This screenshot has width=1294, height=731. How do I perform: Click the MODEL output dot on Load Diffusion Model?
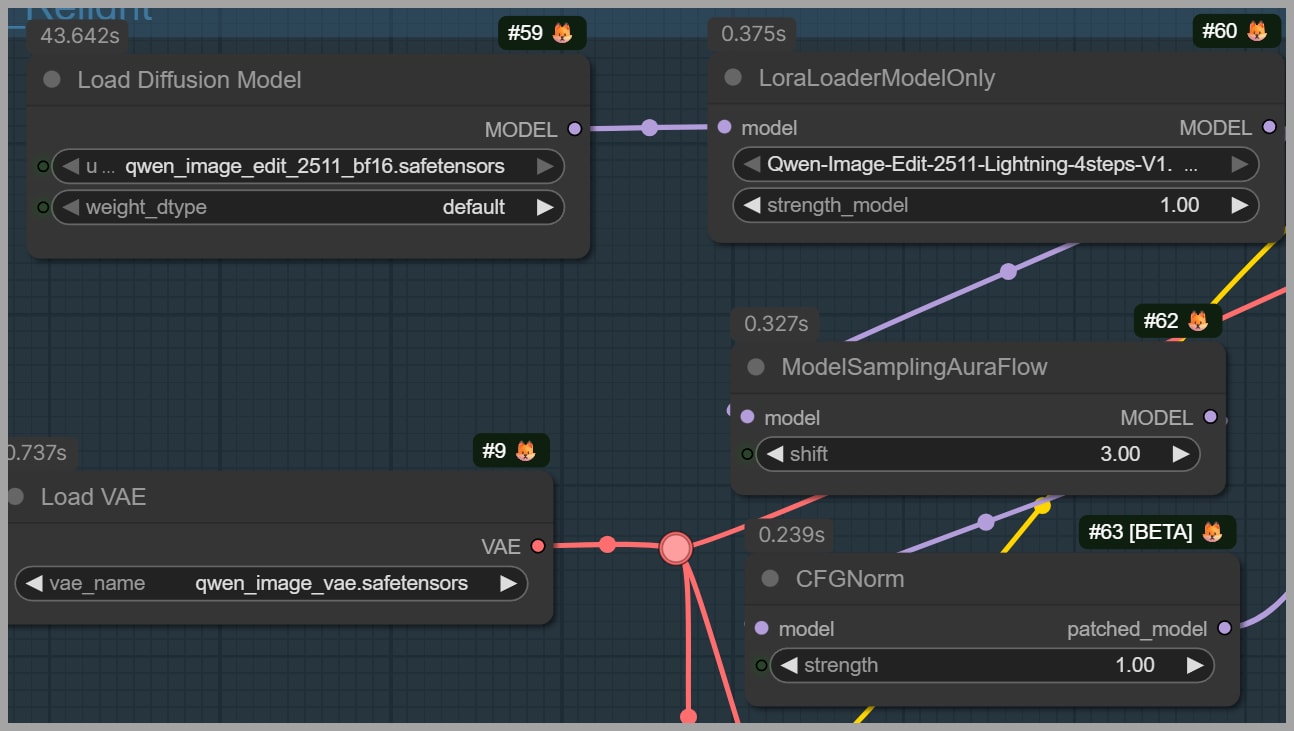[574, 129]
